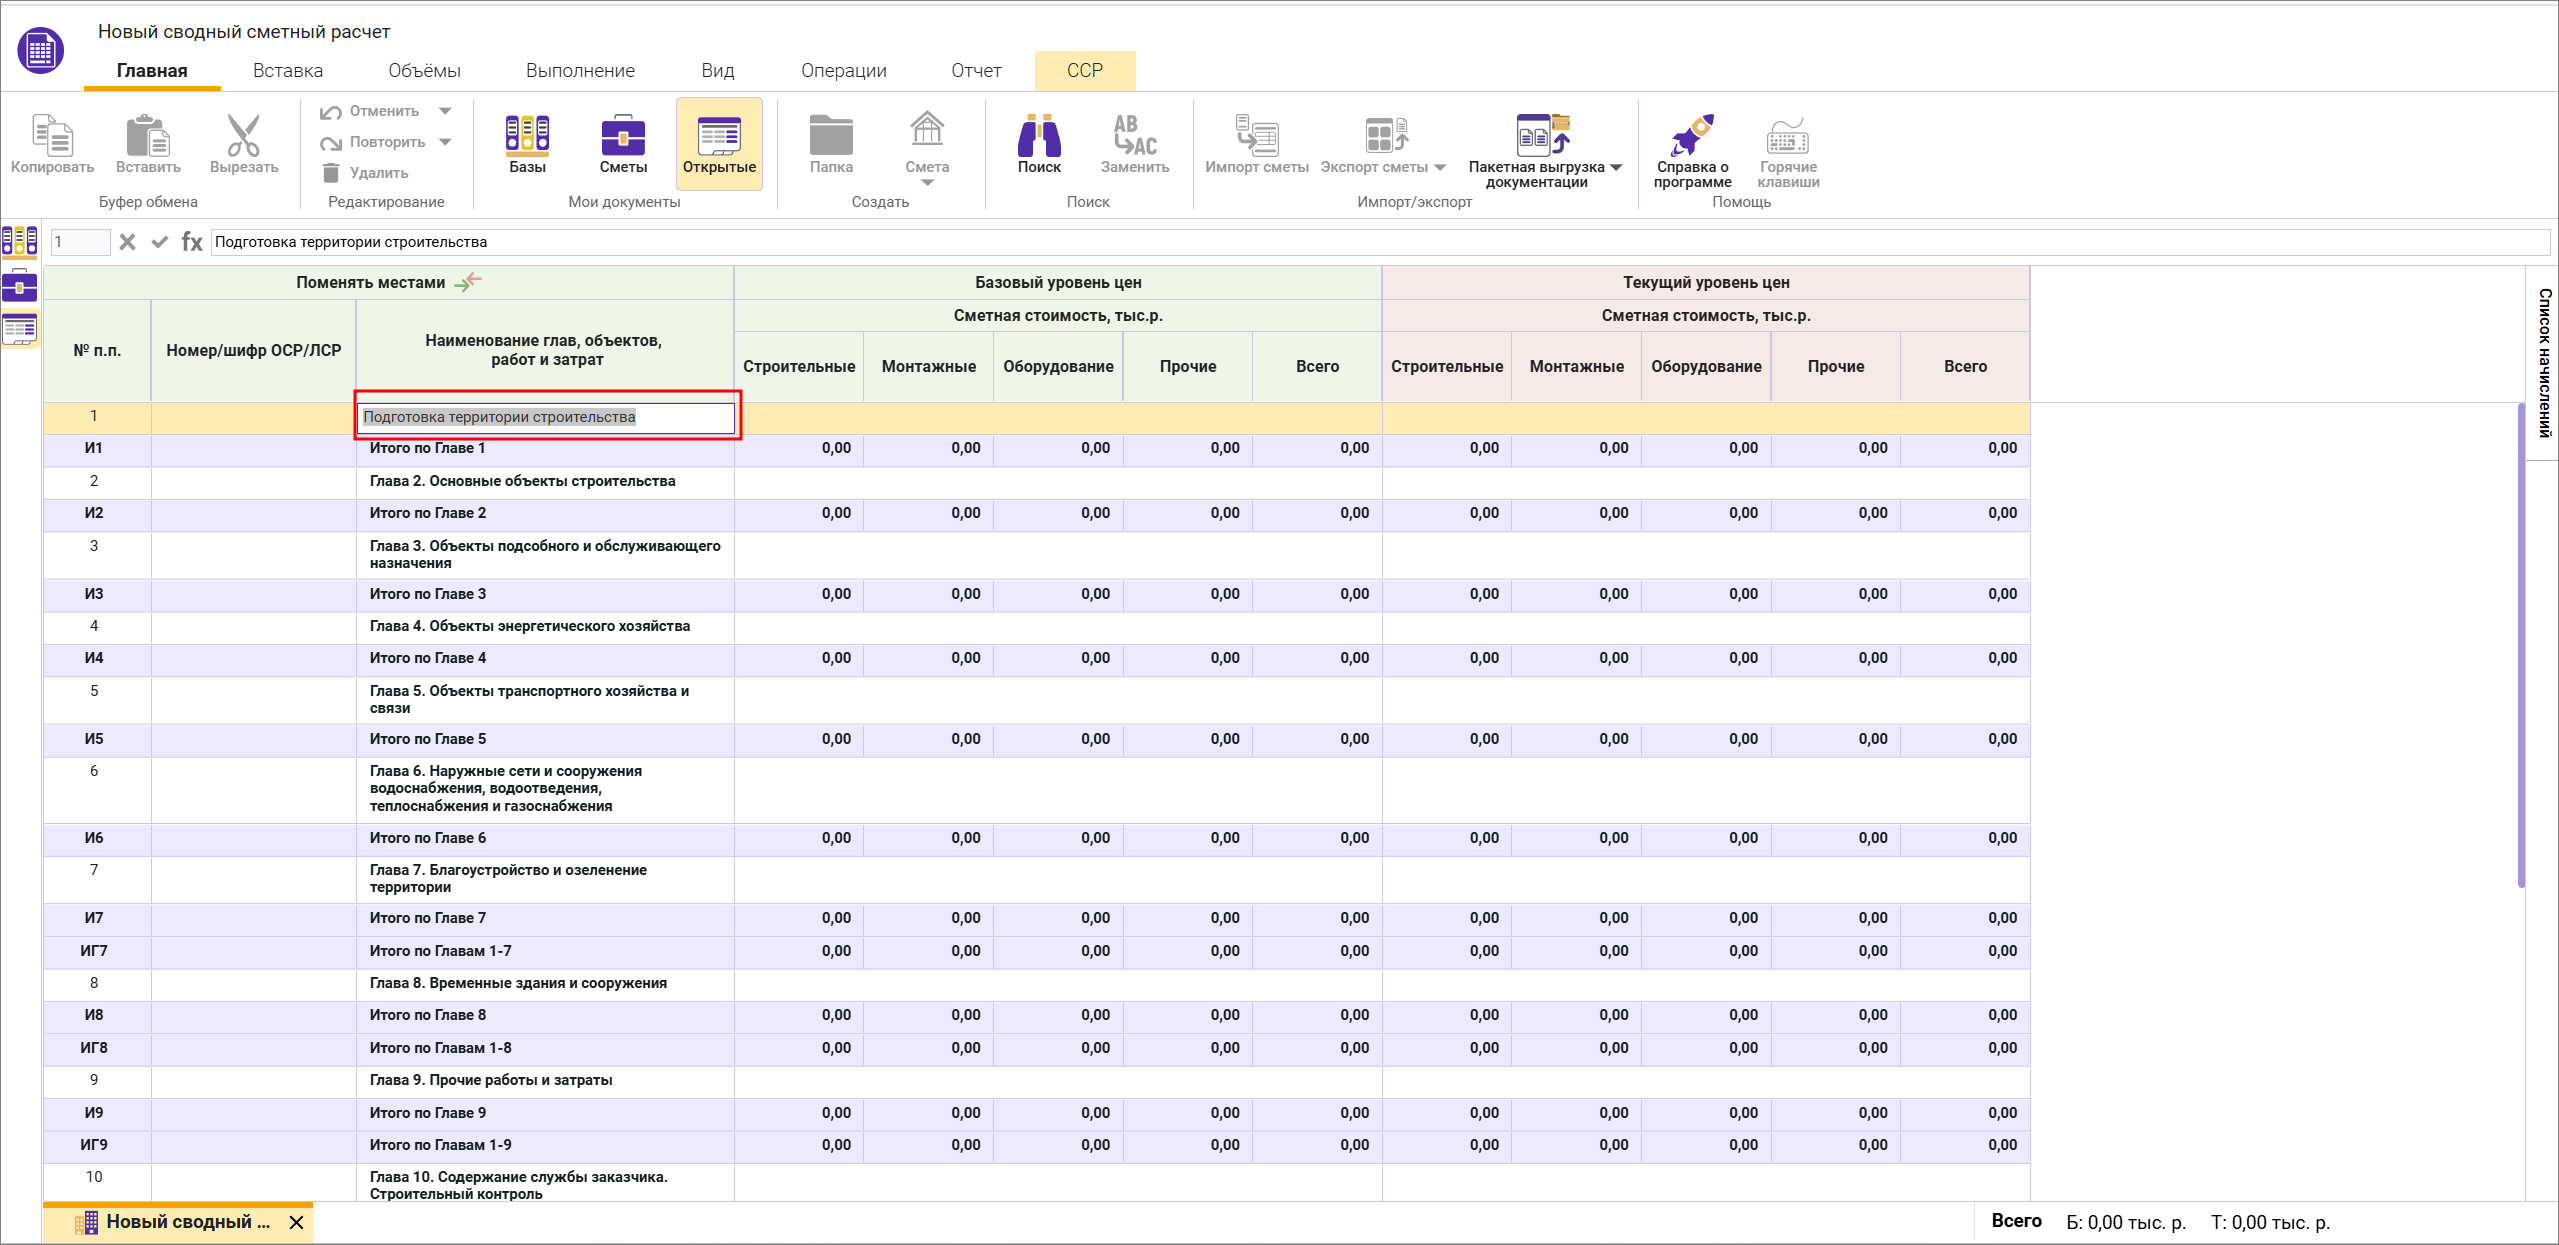Click the sidebar databases icon
This screenshot has width=2559, height=1245.
pyautogui.click(x=20, y=241)
